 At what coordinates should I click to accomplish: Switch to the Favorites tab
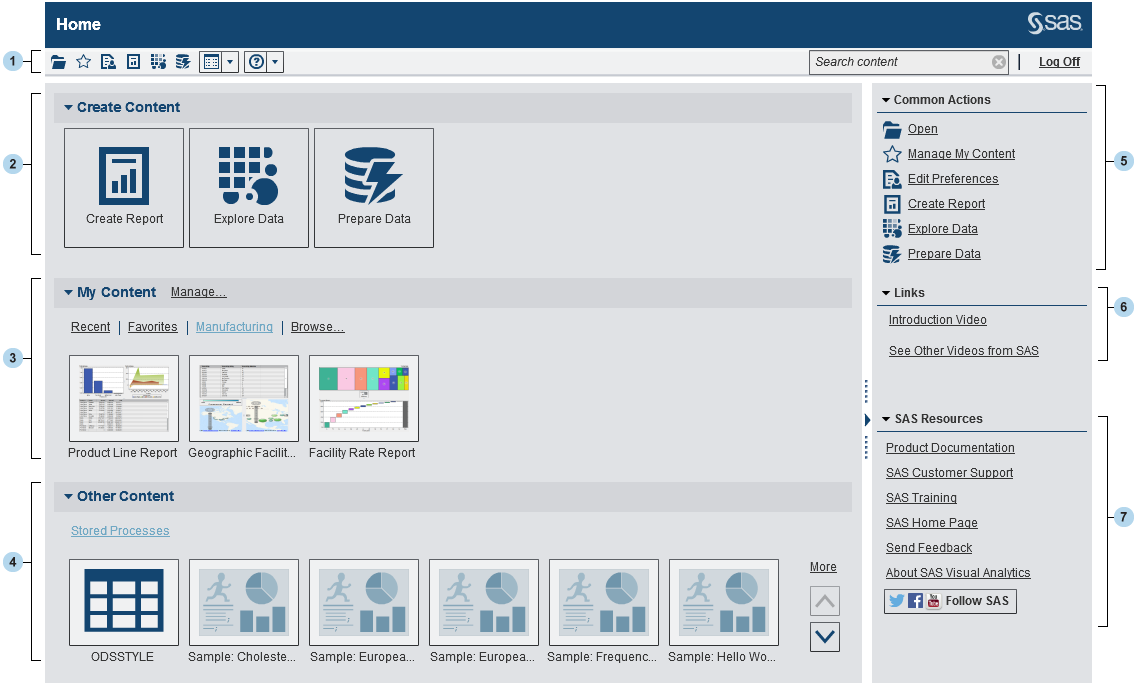[x=152, y=327]
